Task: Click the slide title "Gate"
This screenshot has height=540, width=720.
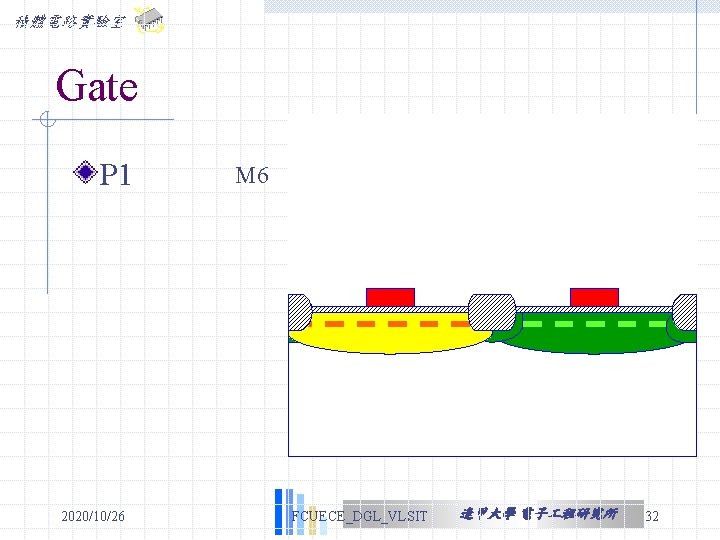Action: (97, 86)
